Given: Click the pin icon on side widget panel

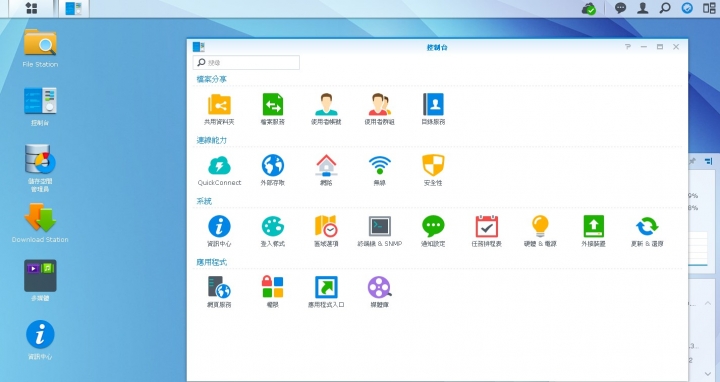Looking at the screenshot, I should coord(693,161).
